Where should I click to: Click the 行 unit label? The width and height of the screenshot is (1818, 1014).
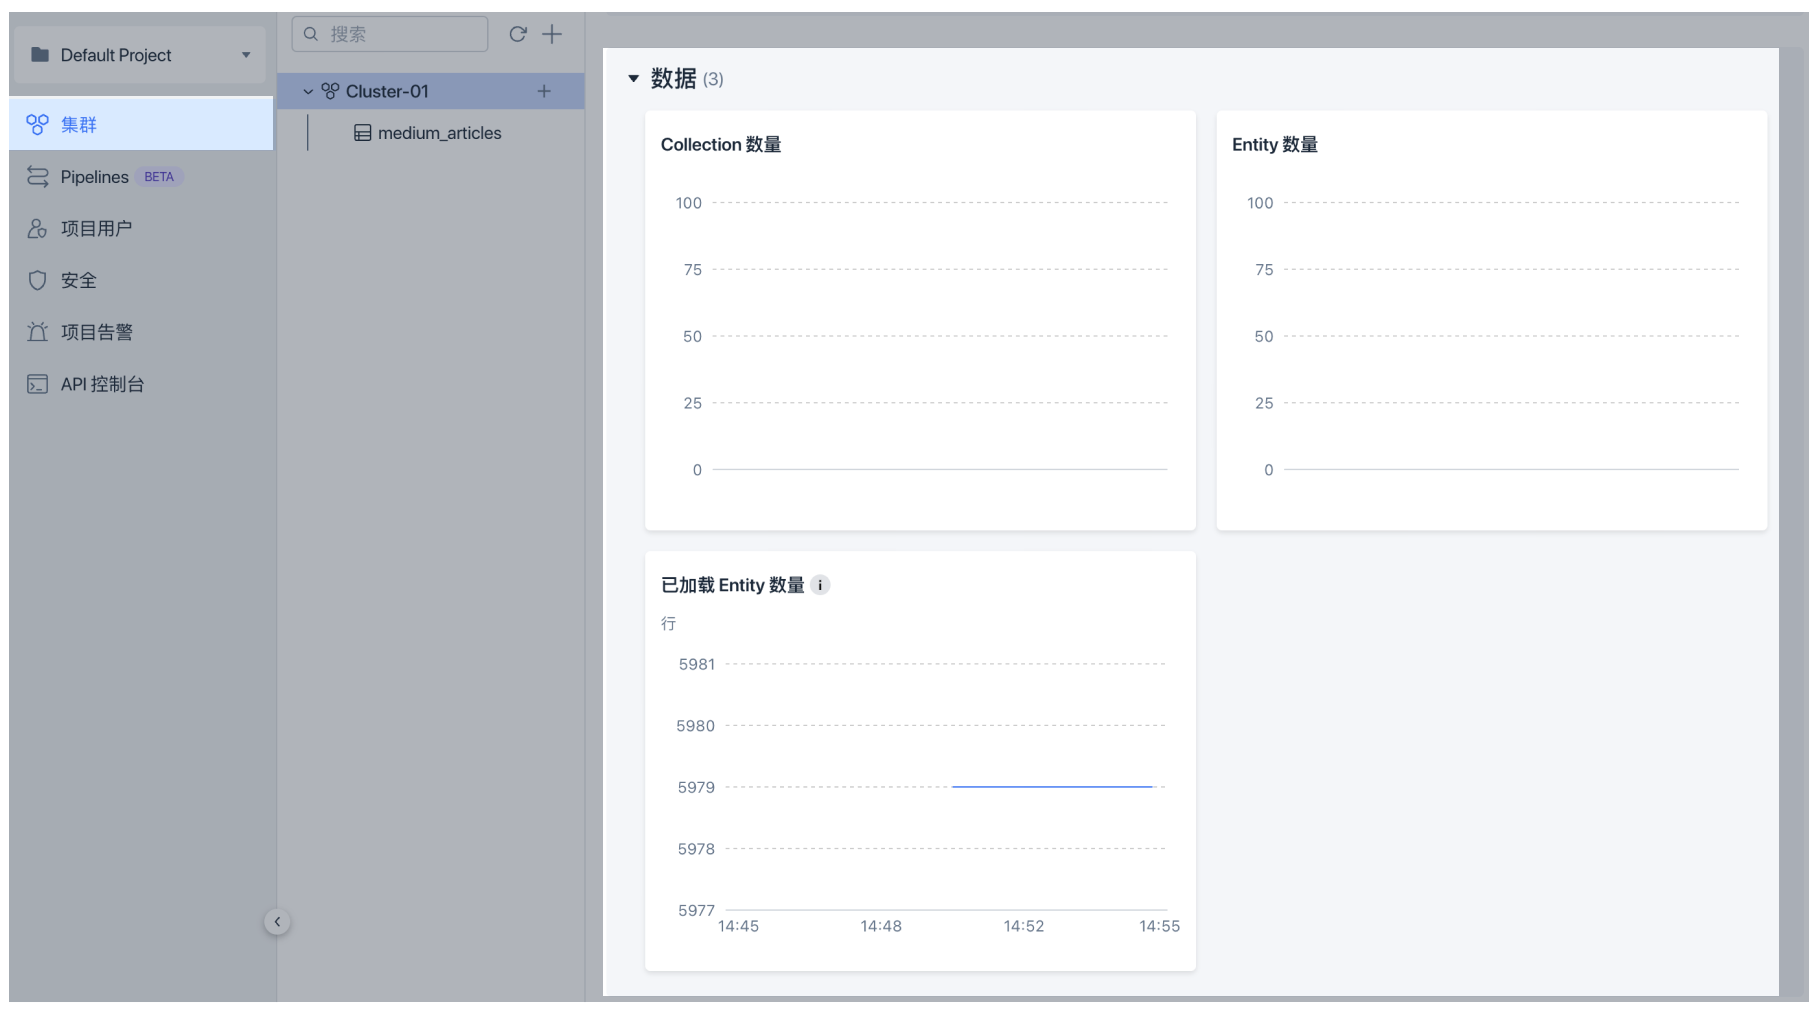(x=668, y=624)
